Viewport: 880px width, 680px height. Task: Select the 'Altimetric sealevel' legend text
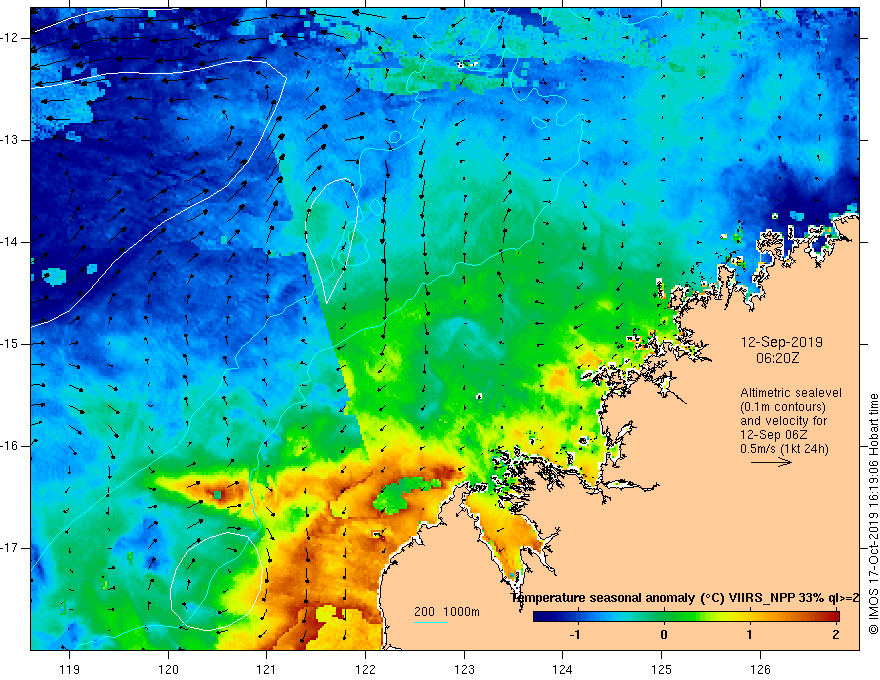791,393
